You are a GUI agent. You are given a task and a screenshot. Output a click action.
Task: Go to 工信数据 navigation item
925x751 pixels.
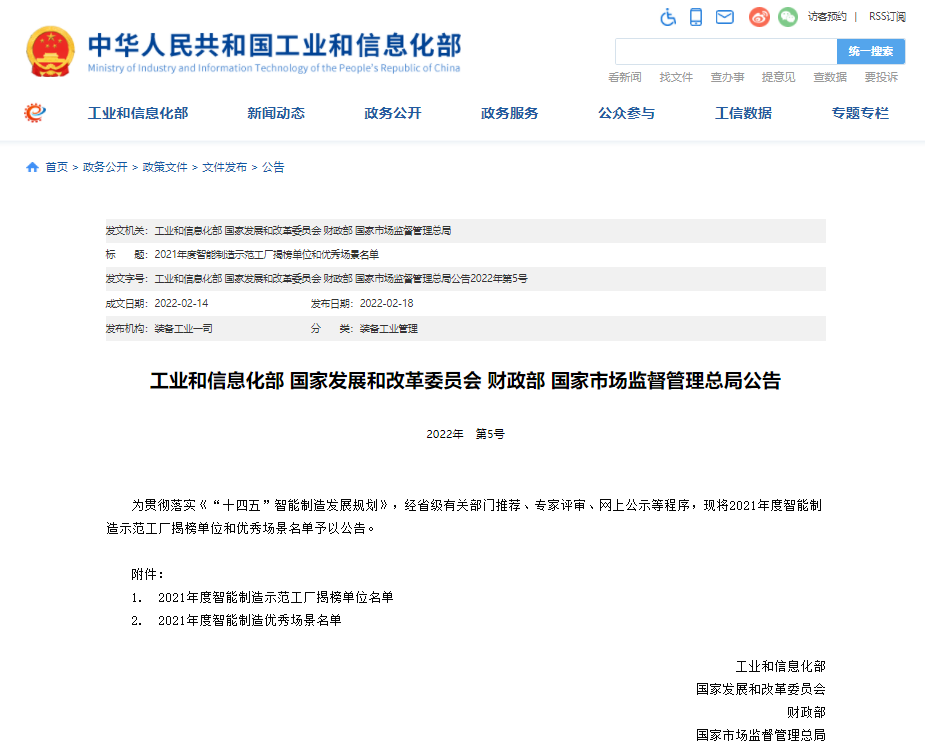(743, 113)
